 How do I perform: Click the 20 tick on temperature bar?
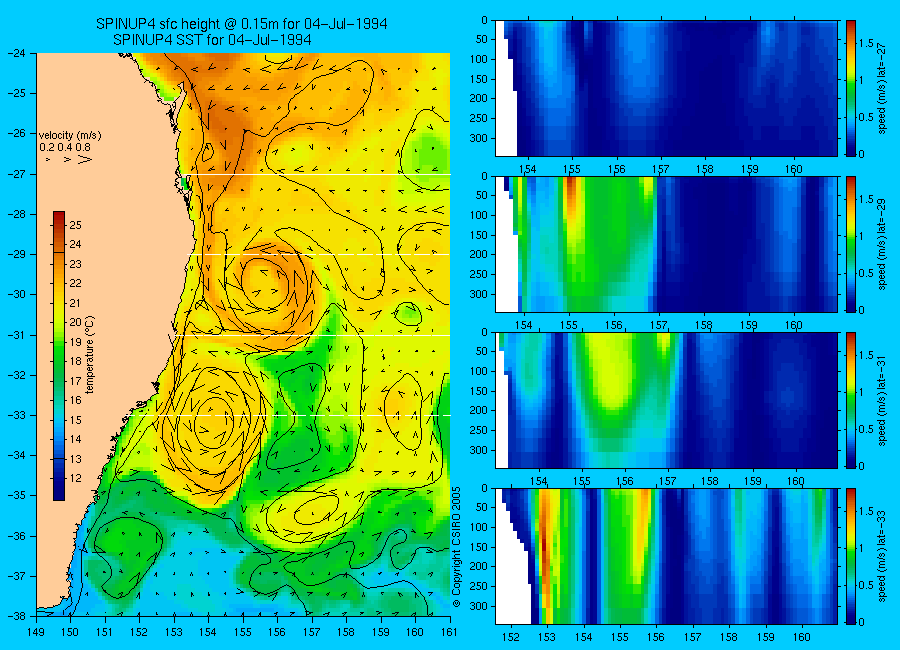click(76, 322)
